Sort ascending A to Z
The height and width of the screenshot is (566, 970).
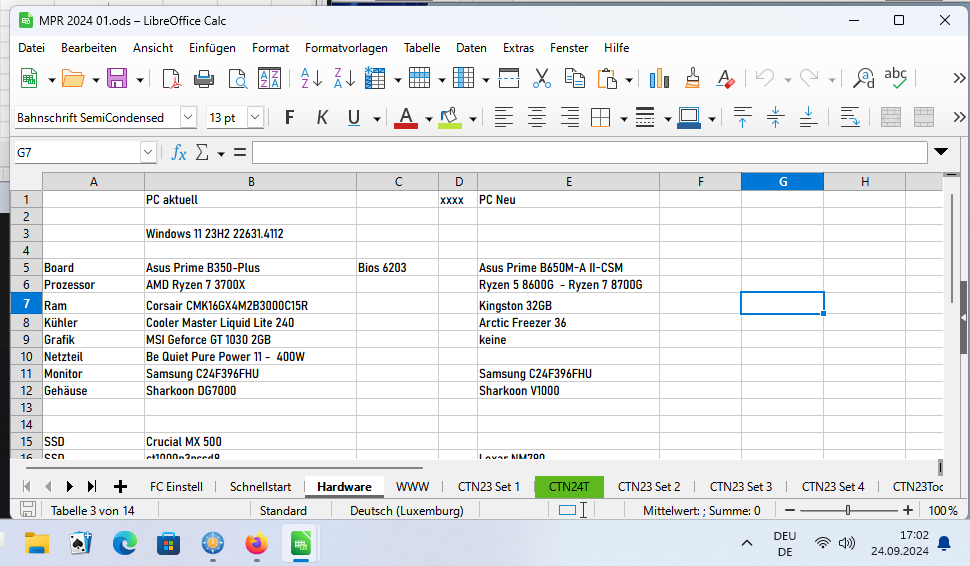click(311, 79)
